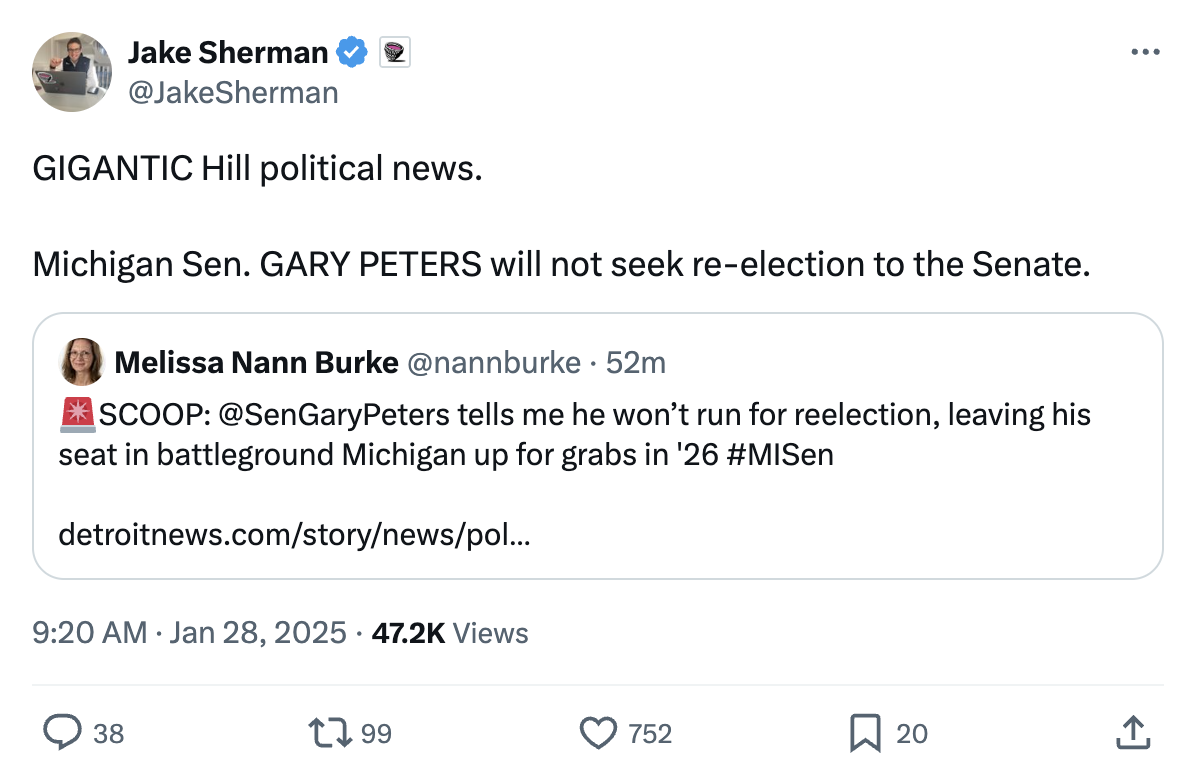Open the detroitnews.com story link
The image size is (1196, 778).
point(294,535)
